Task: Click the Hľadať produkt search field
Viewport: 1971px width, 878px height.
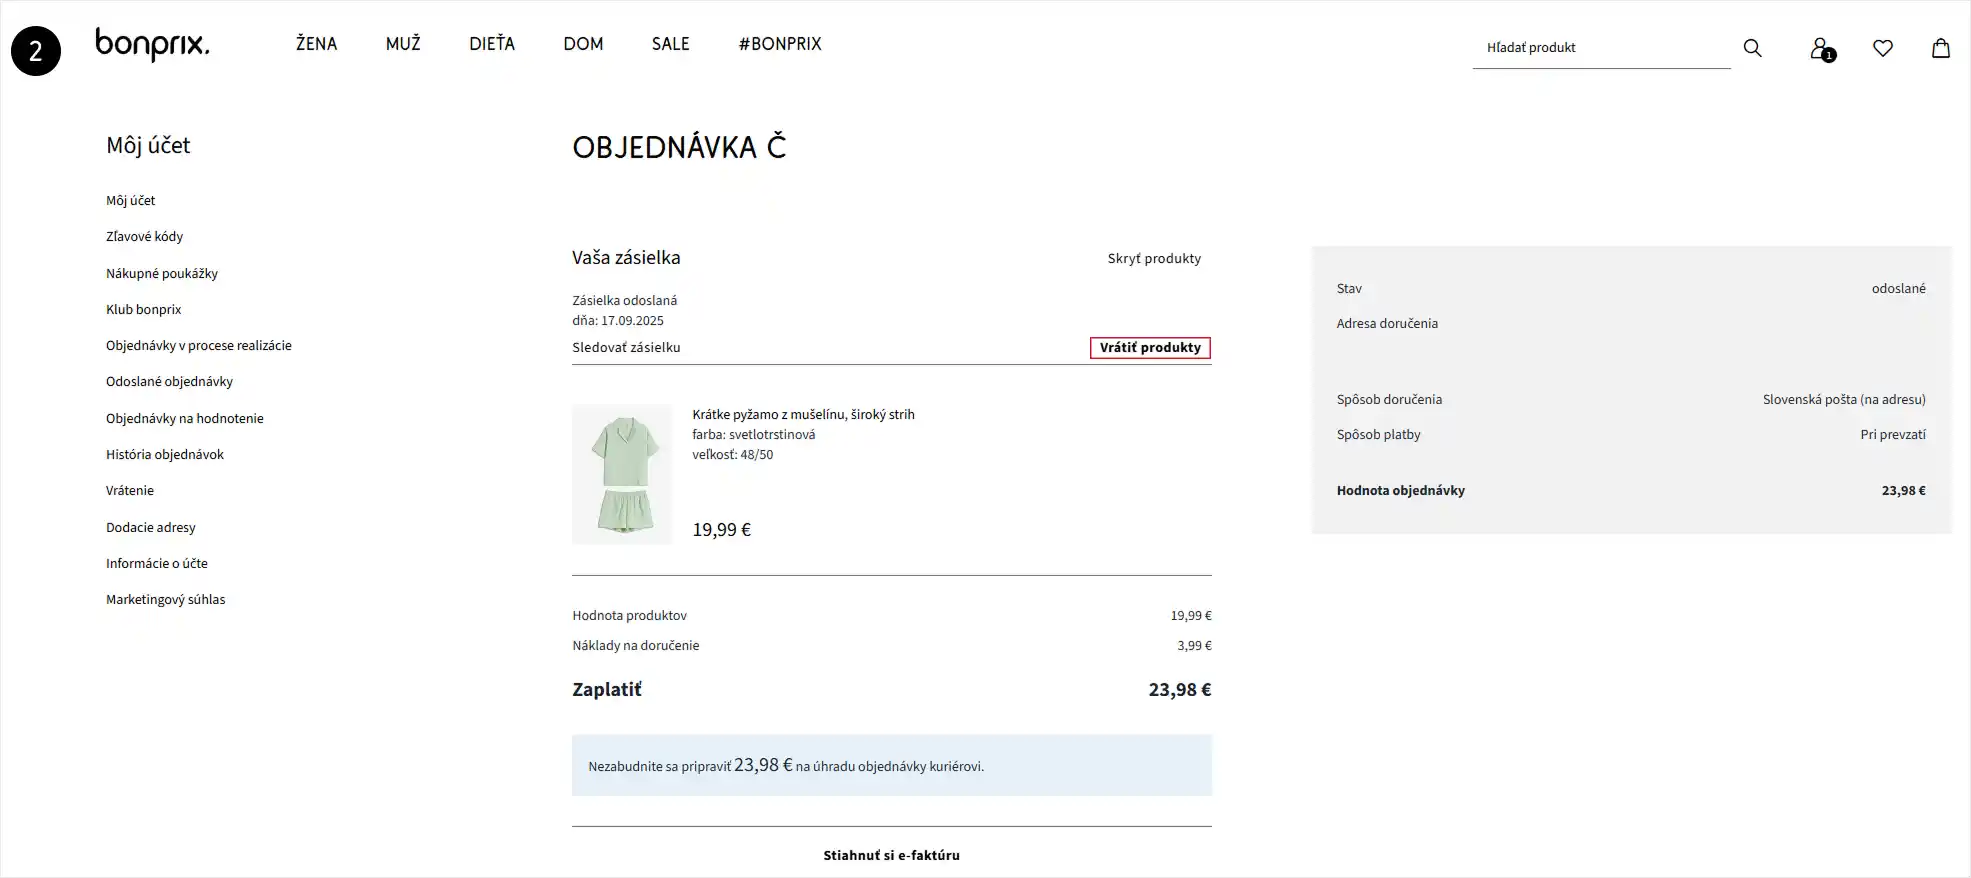Action: click(x=1600, y=48)
